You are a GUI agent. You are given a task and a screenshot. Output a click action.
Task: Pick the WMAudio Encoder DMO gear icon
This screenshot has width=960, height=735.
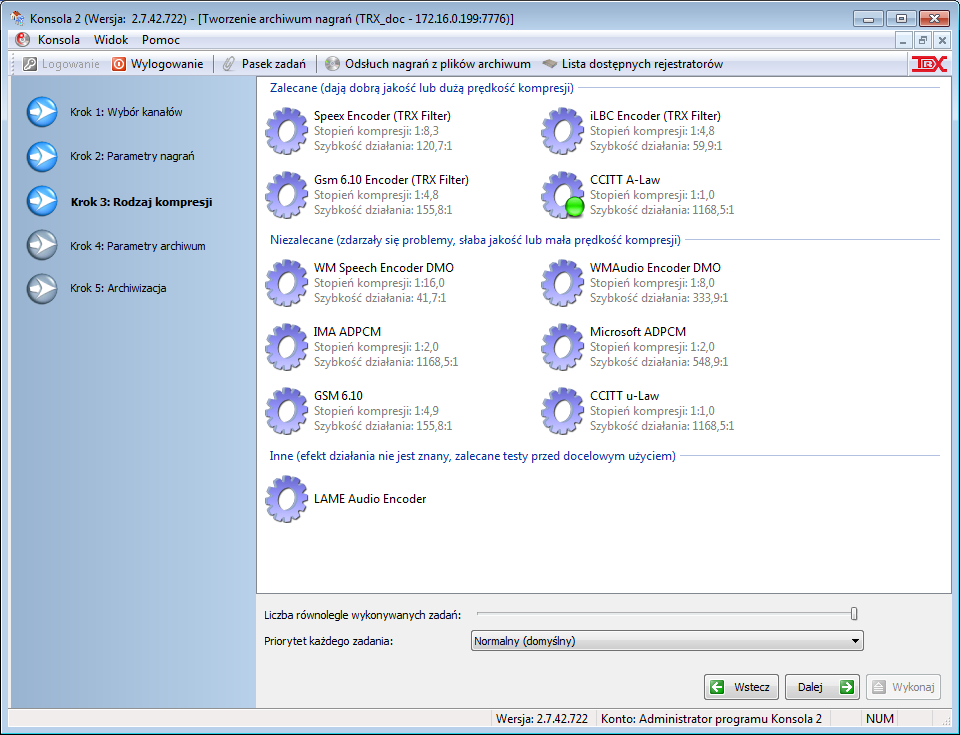coord(563,283)
